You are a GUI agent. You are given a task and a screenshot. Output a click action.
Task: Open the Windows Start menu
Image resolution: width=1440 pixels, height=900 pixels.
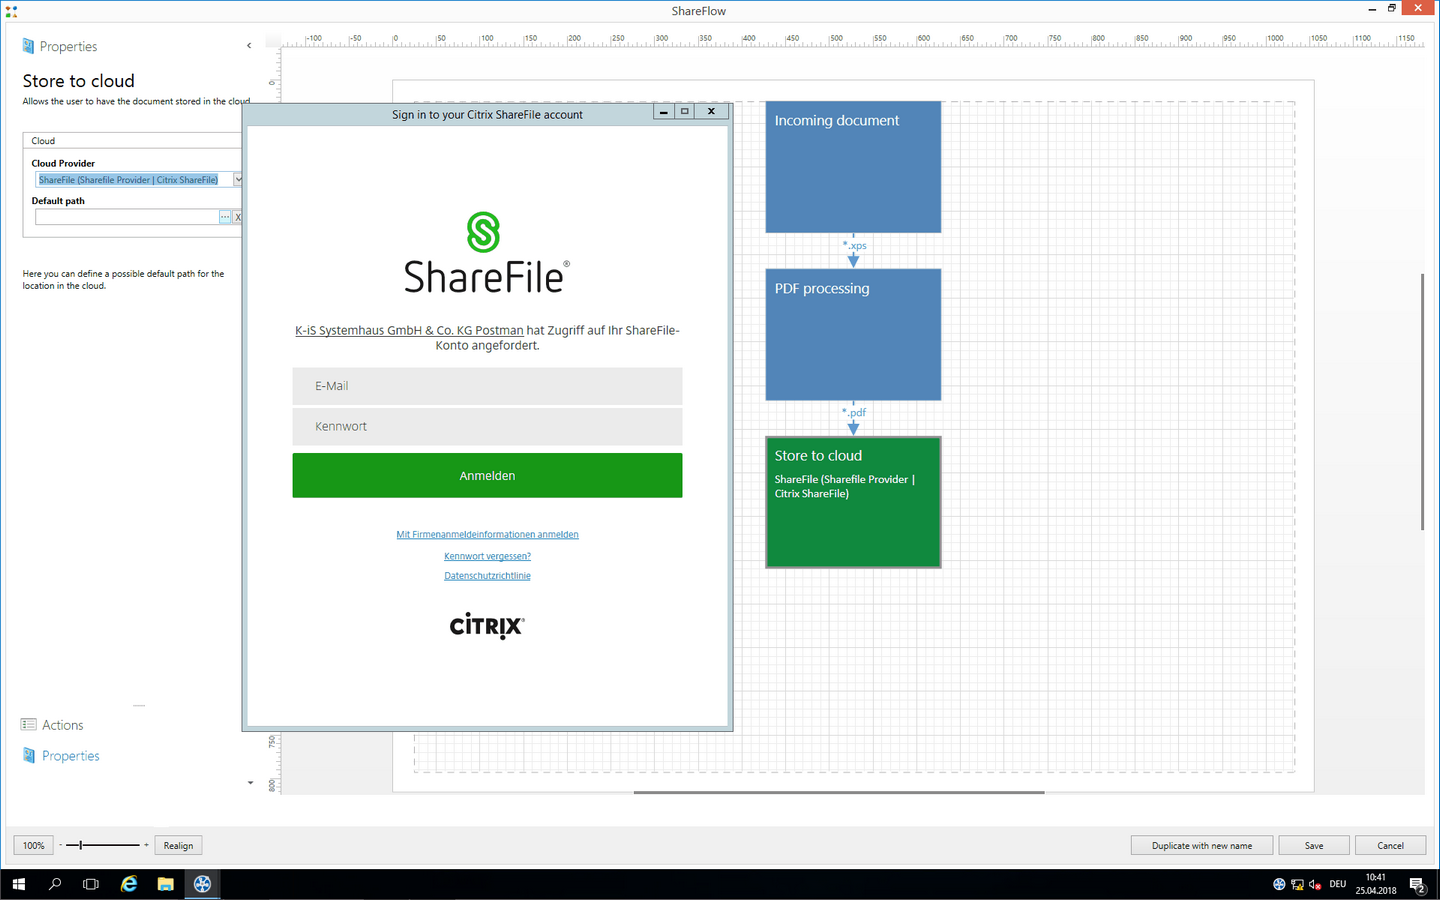(18, 884)
